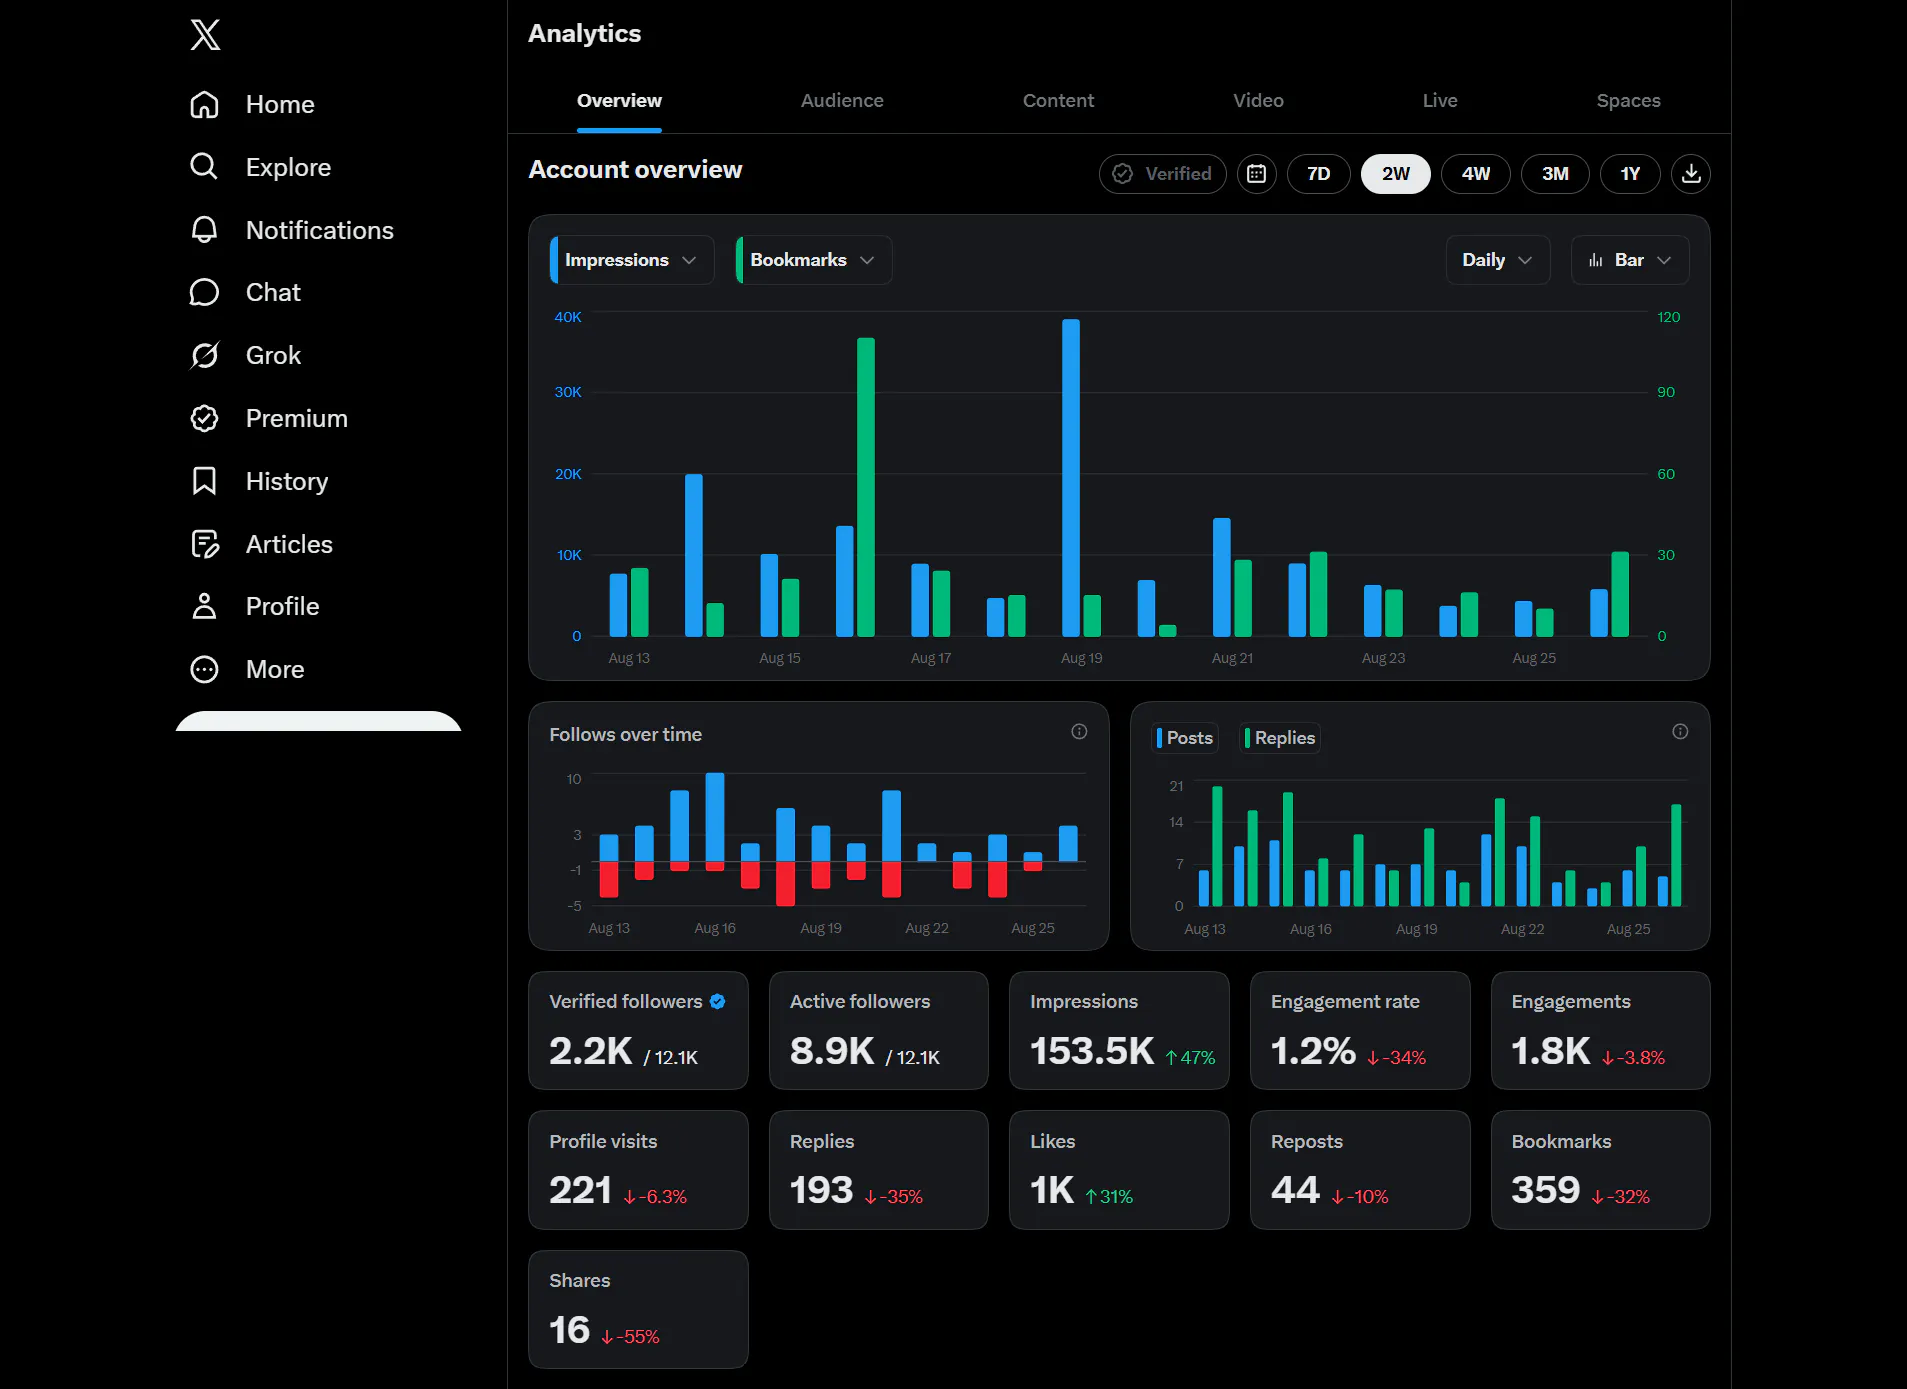Open the History bookmark icon
The height and width of the screenshot is (1389, 1907).
[x=204, y=481]
